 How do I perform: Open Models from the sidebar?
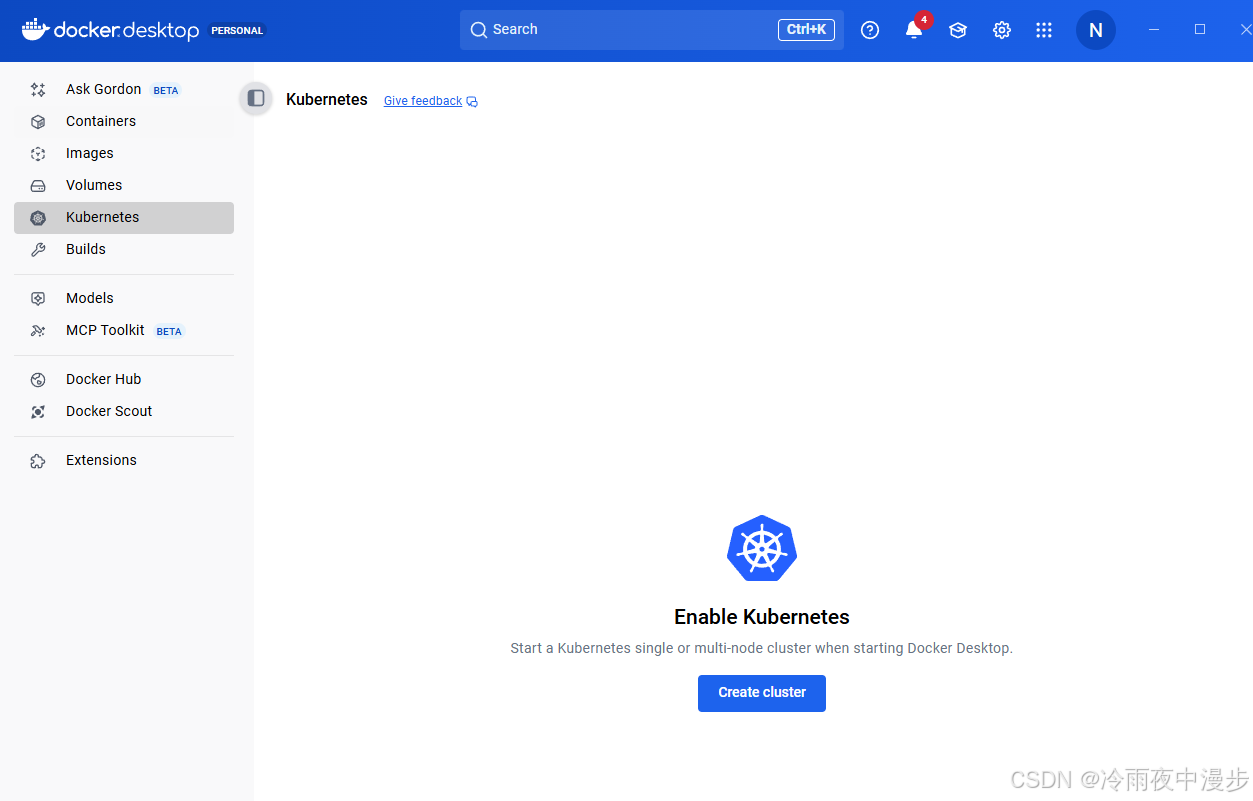(124, 298)
